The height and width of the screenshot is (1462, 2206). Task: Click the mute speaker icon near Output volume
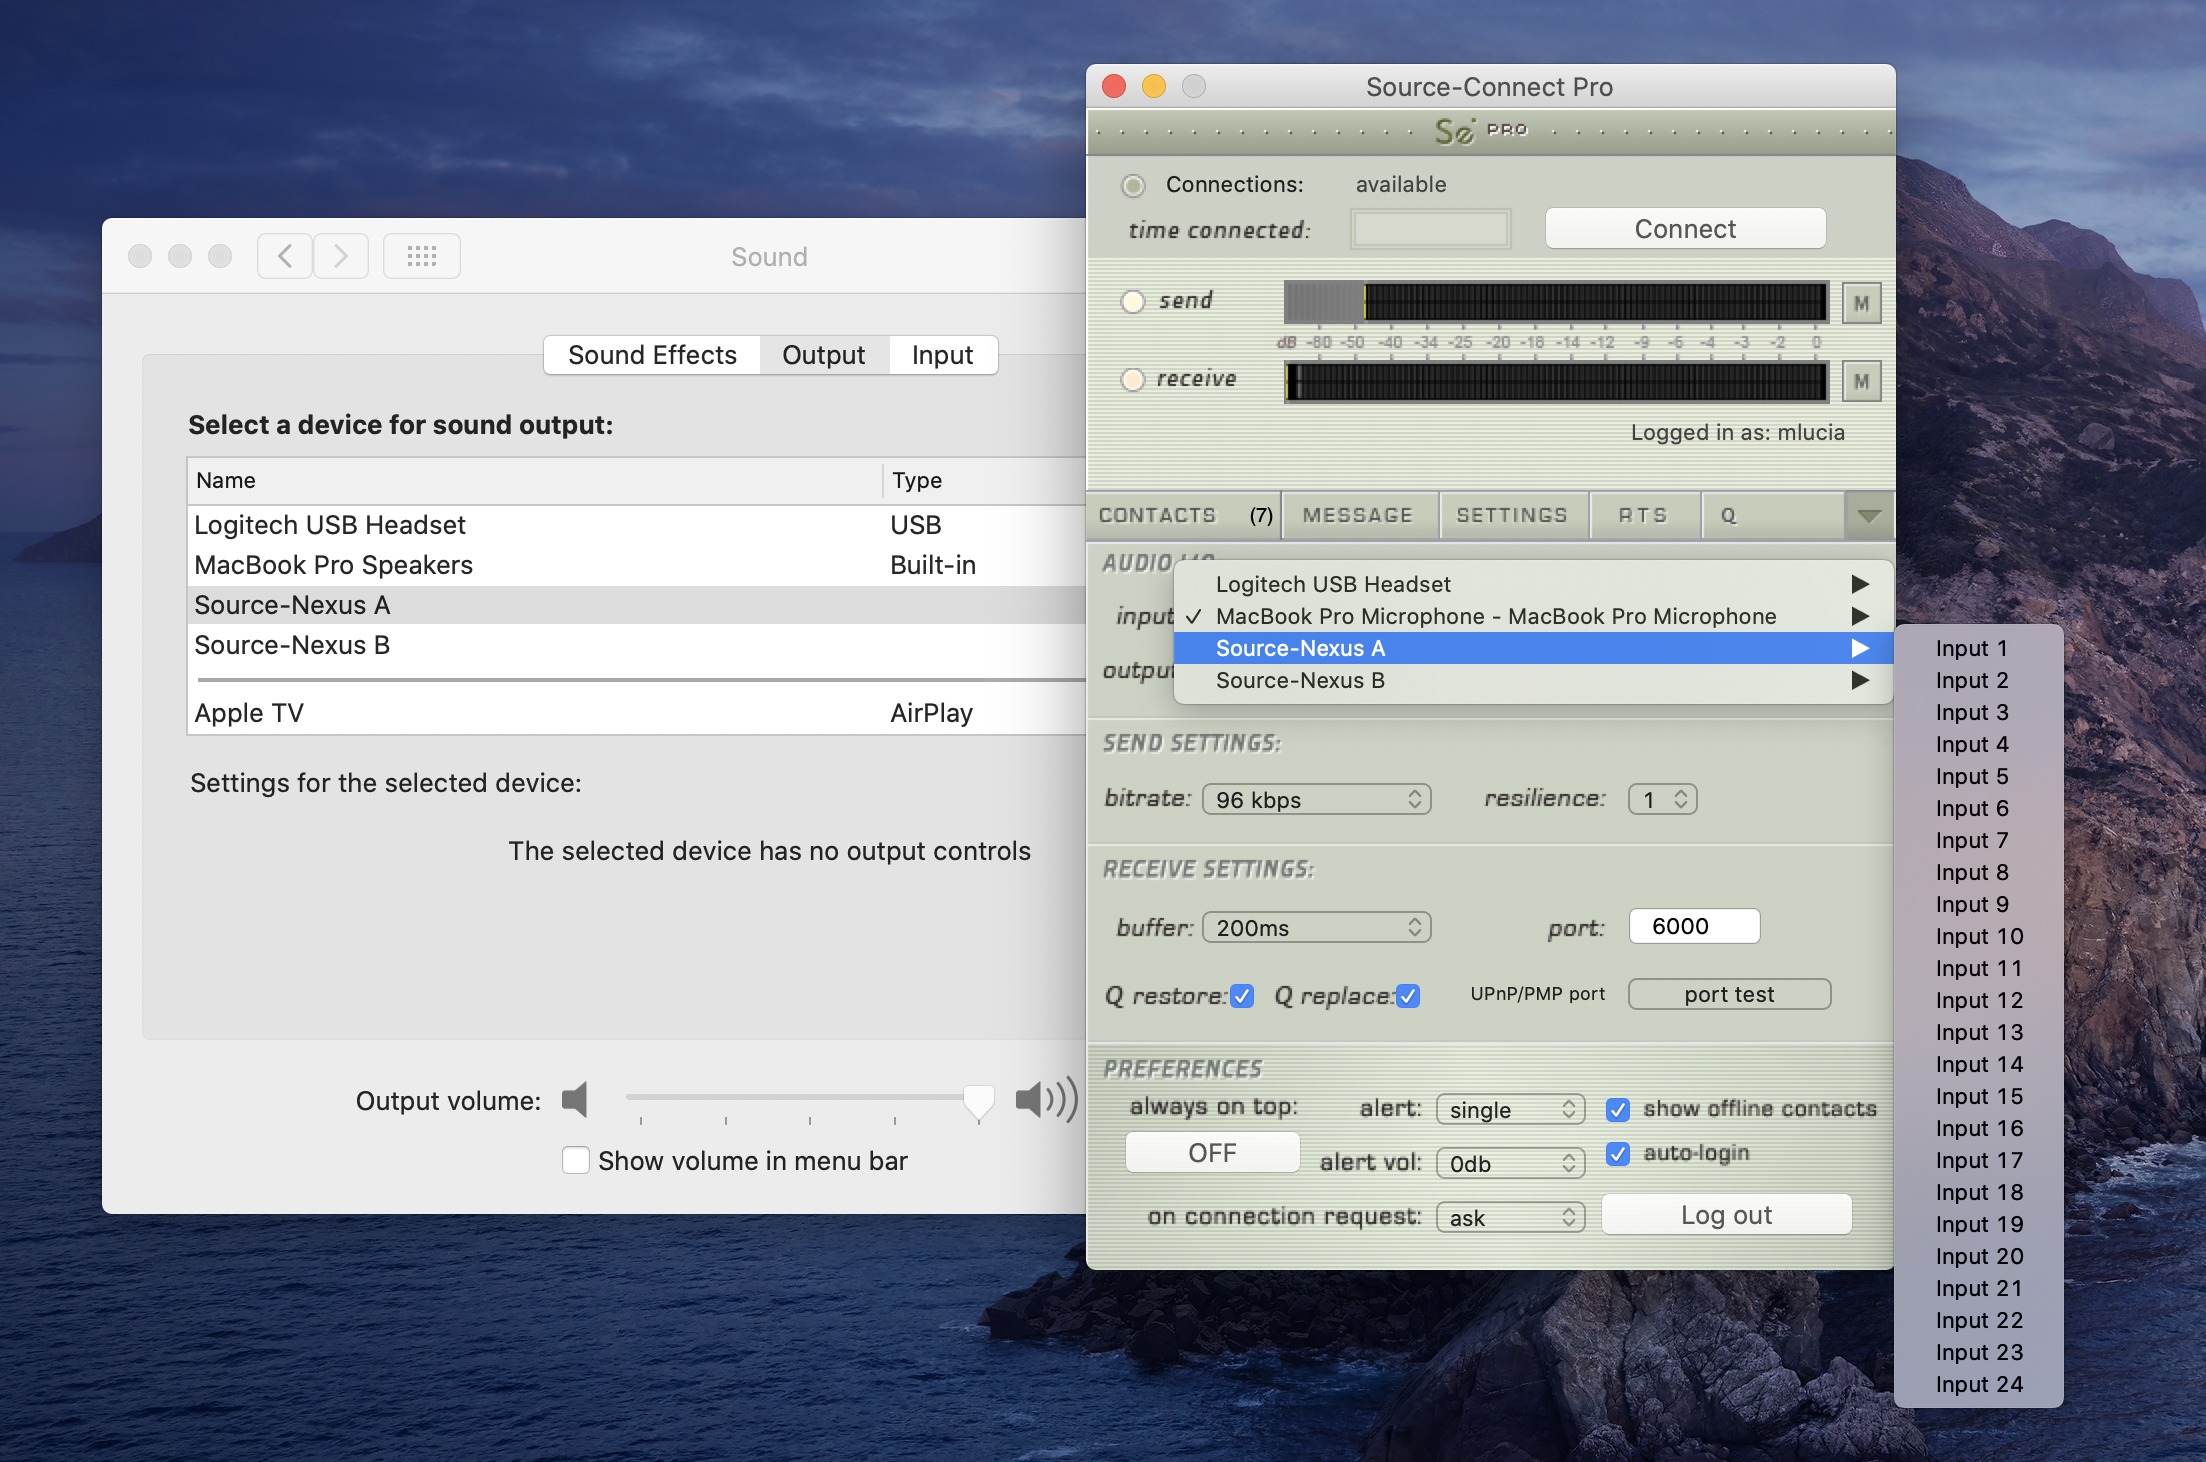pos(575,1100)
